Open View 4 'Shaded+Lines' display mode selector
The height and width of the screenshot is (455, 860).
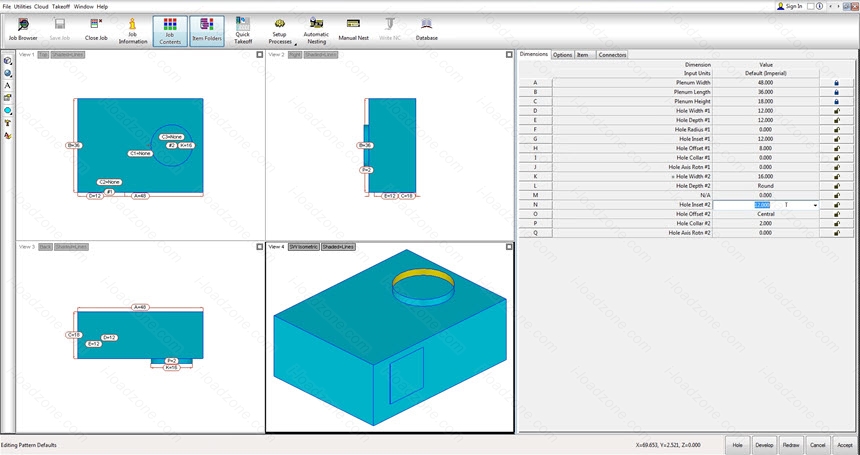[338, 247]
